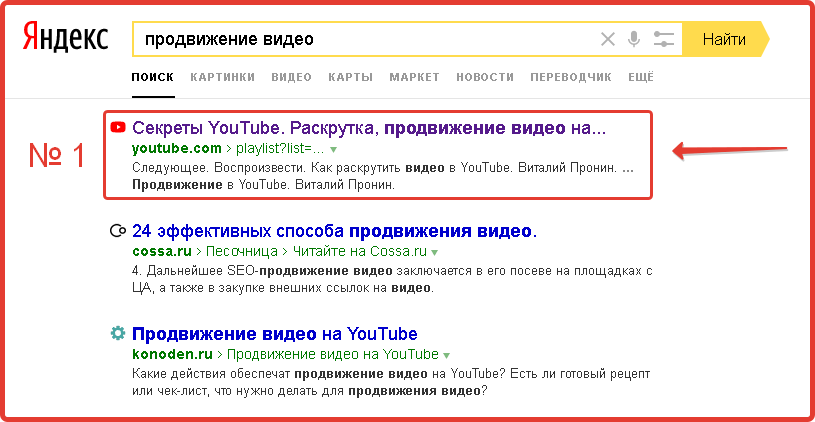Expand the dropdown arrow after 'Читайте на Cossa.ru'
Viewport: 815px width, 422px height.
click(x=435, y=253)
